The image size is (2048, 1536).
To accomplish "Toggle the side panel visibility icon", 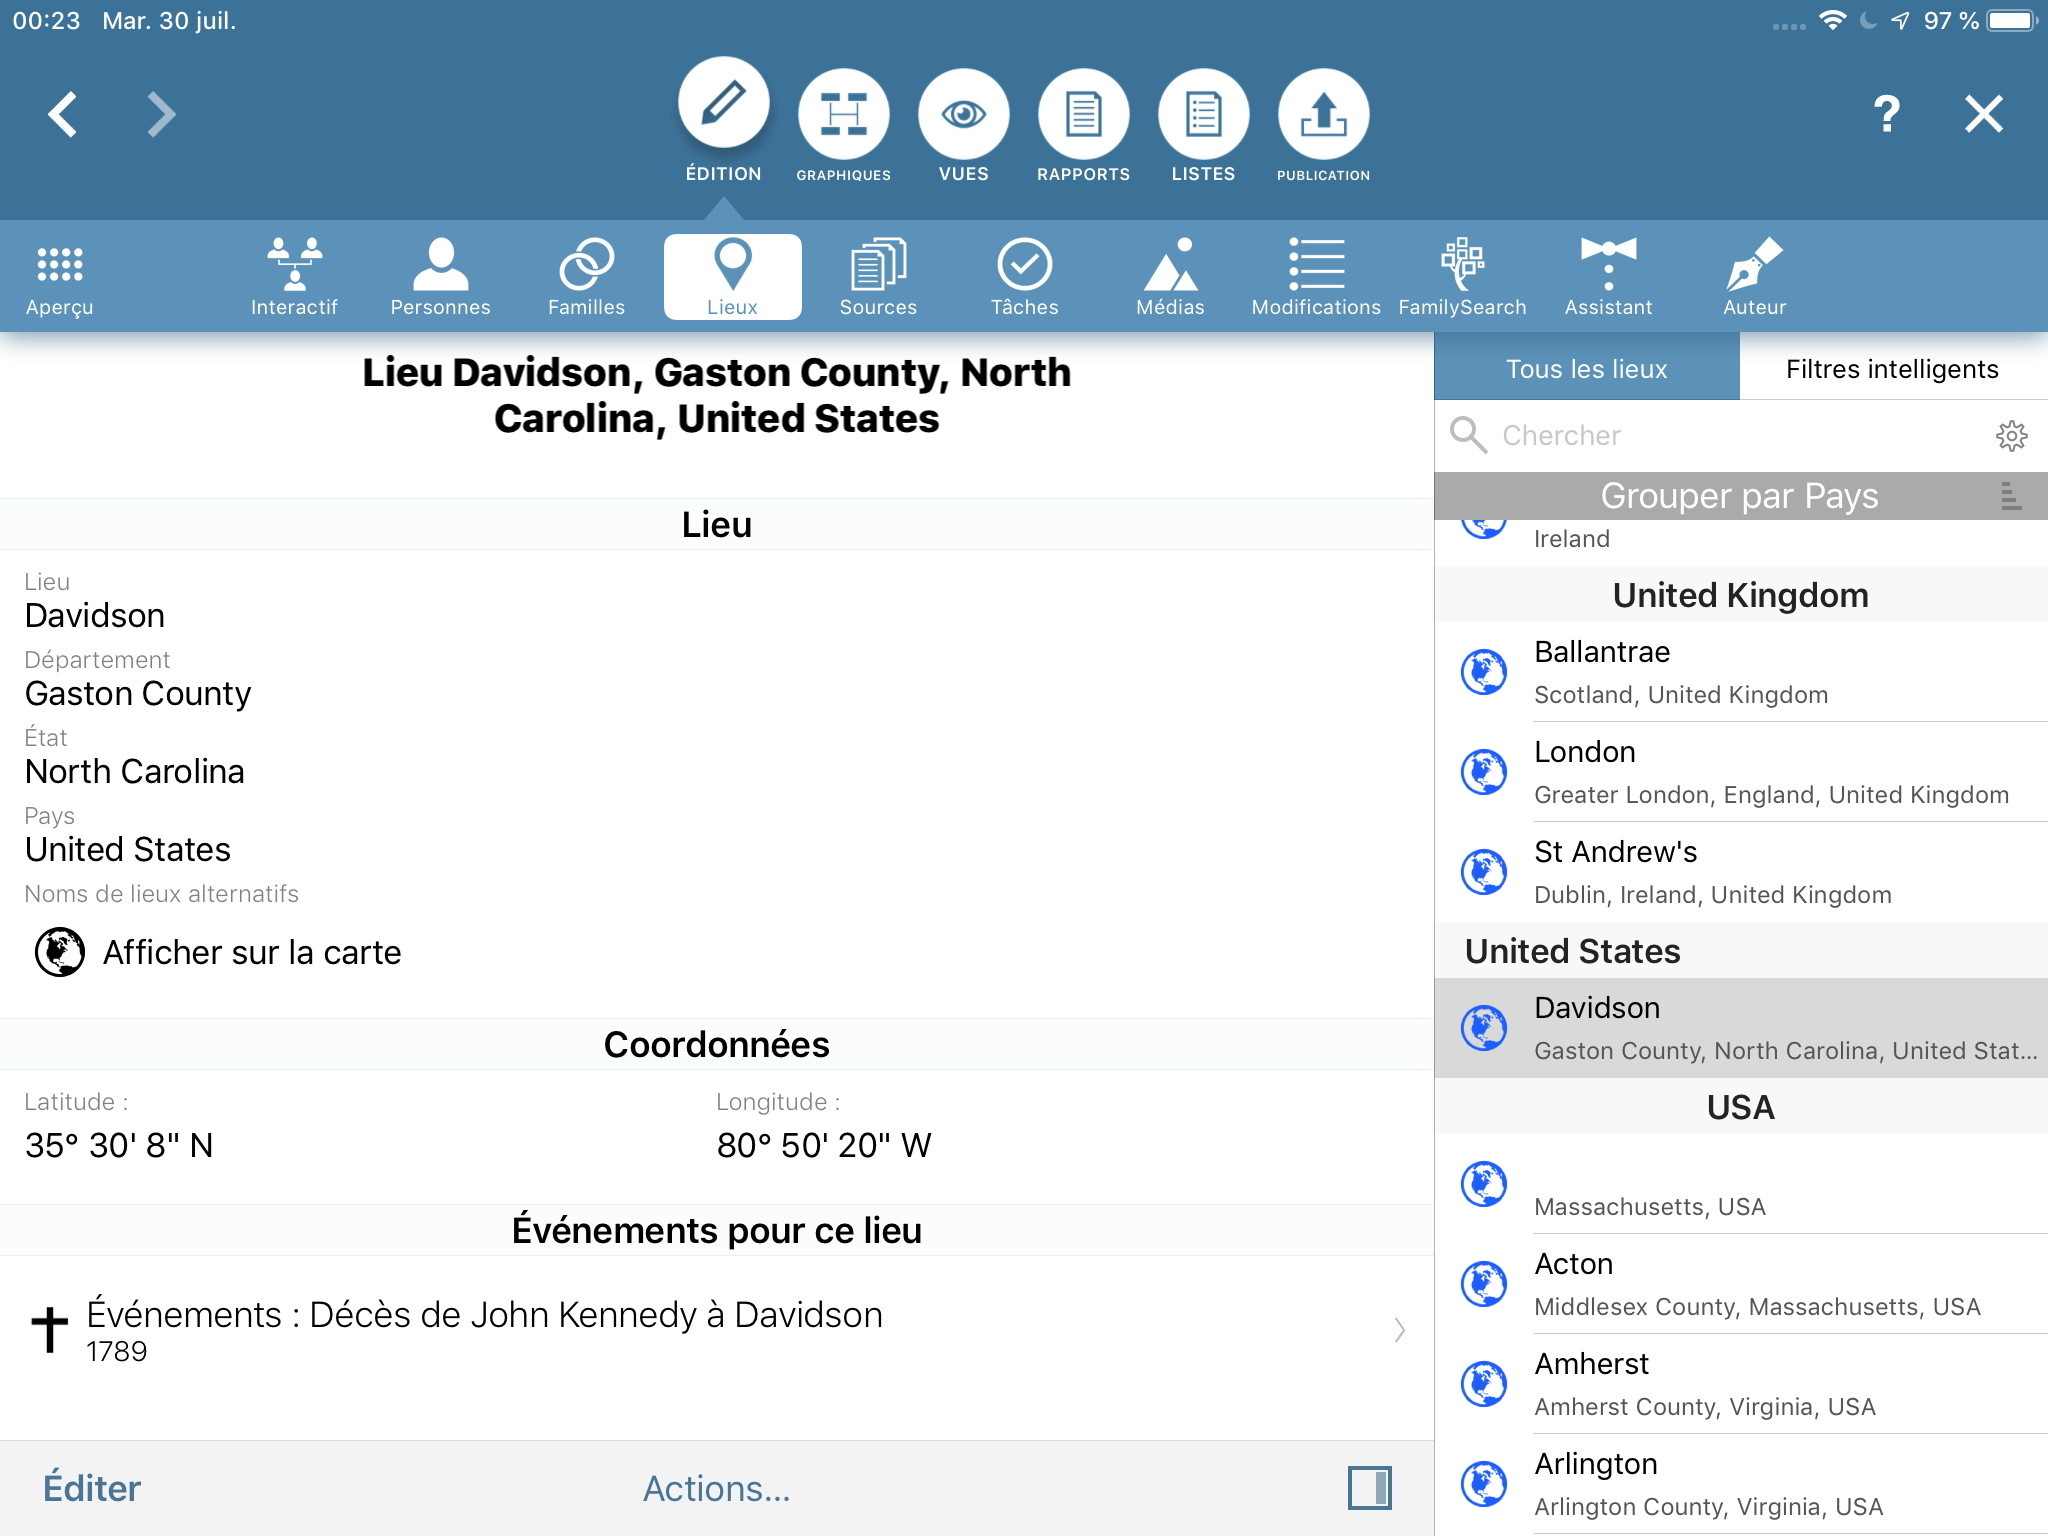I will pos(1369,1487).
